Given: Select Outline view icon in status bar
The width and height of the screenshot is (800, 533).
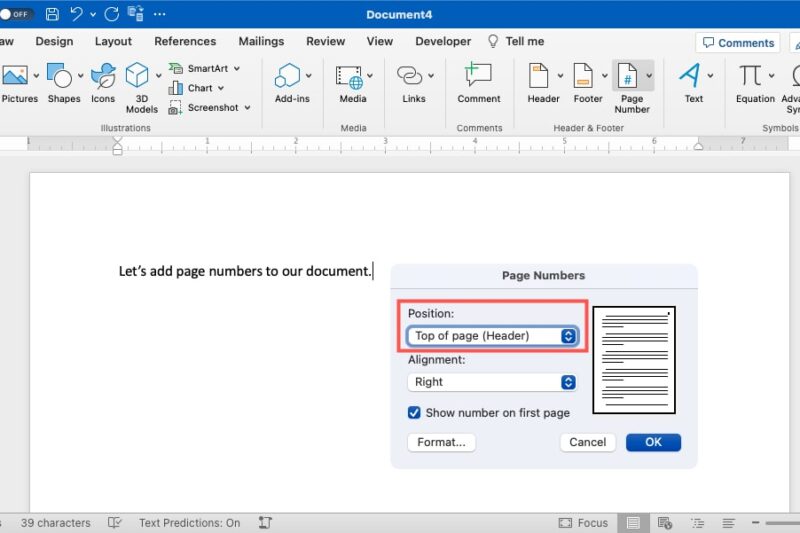Looking at the screenshot, I should [697, 523].
